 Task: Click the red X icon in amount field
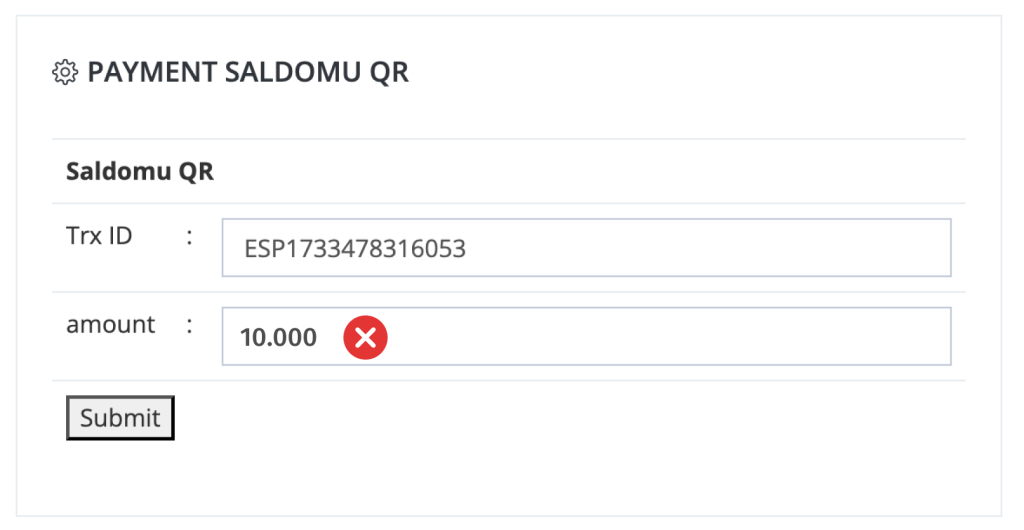366,337
